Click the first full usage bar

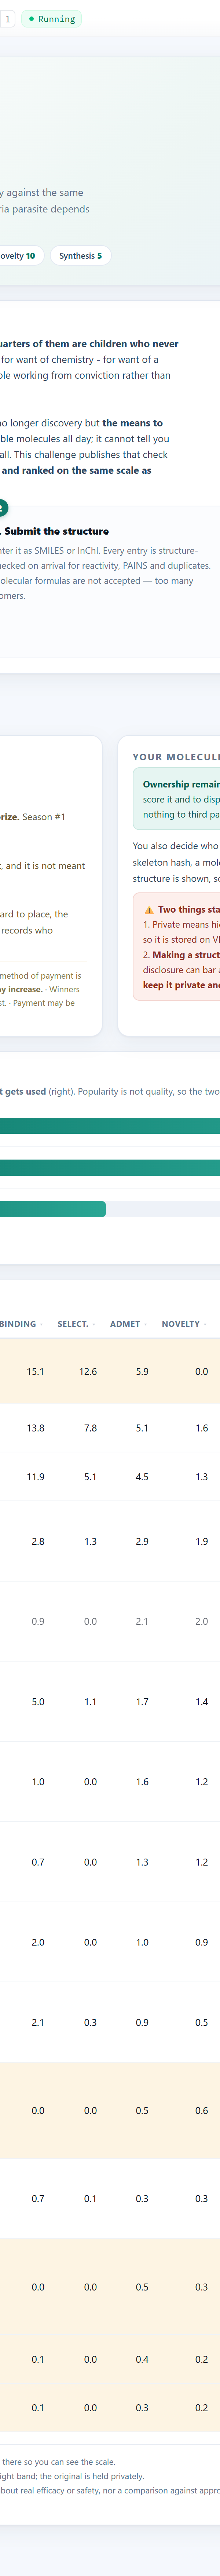(110, 1126)
